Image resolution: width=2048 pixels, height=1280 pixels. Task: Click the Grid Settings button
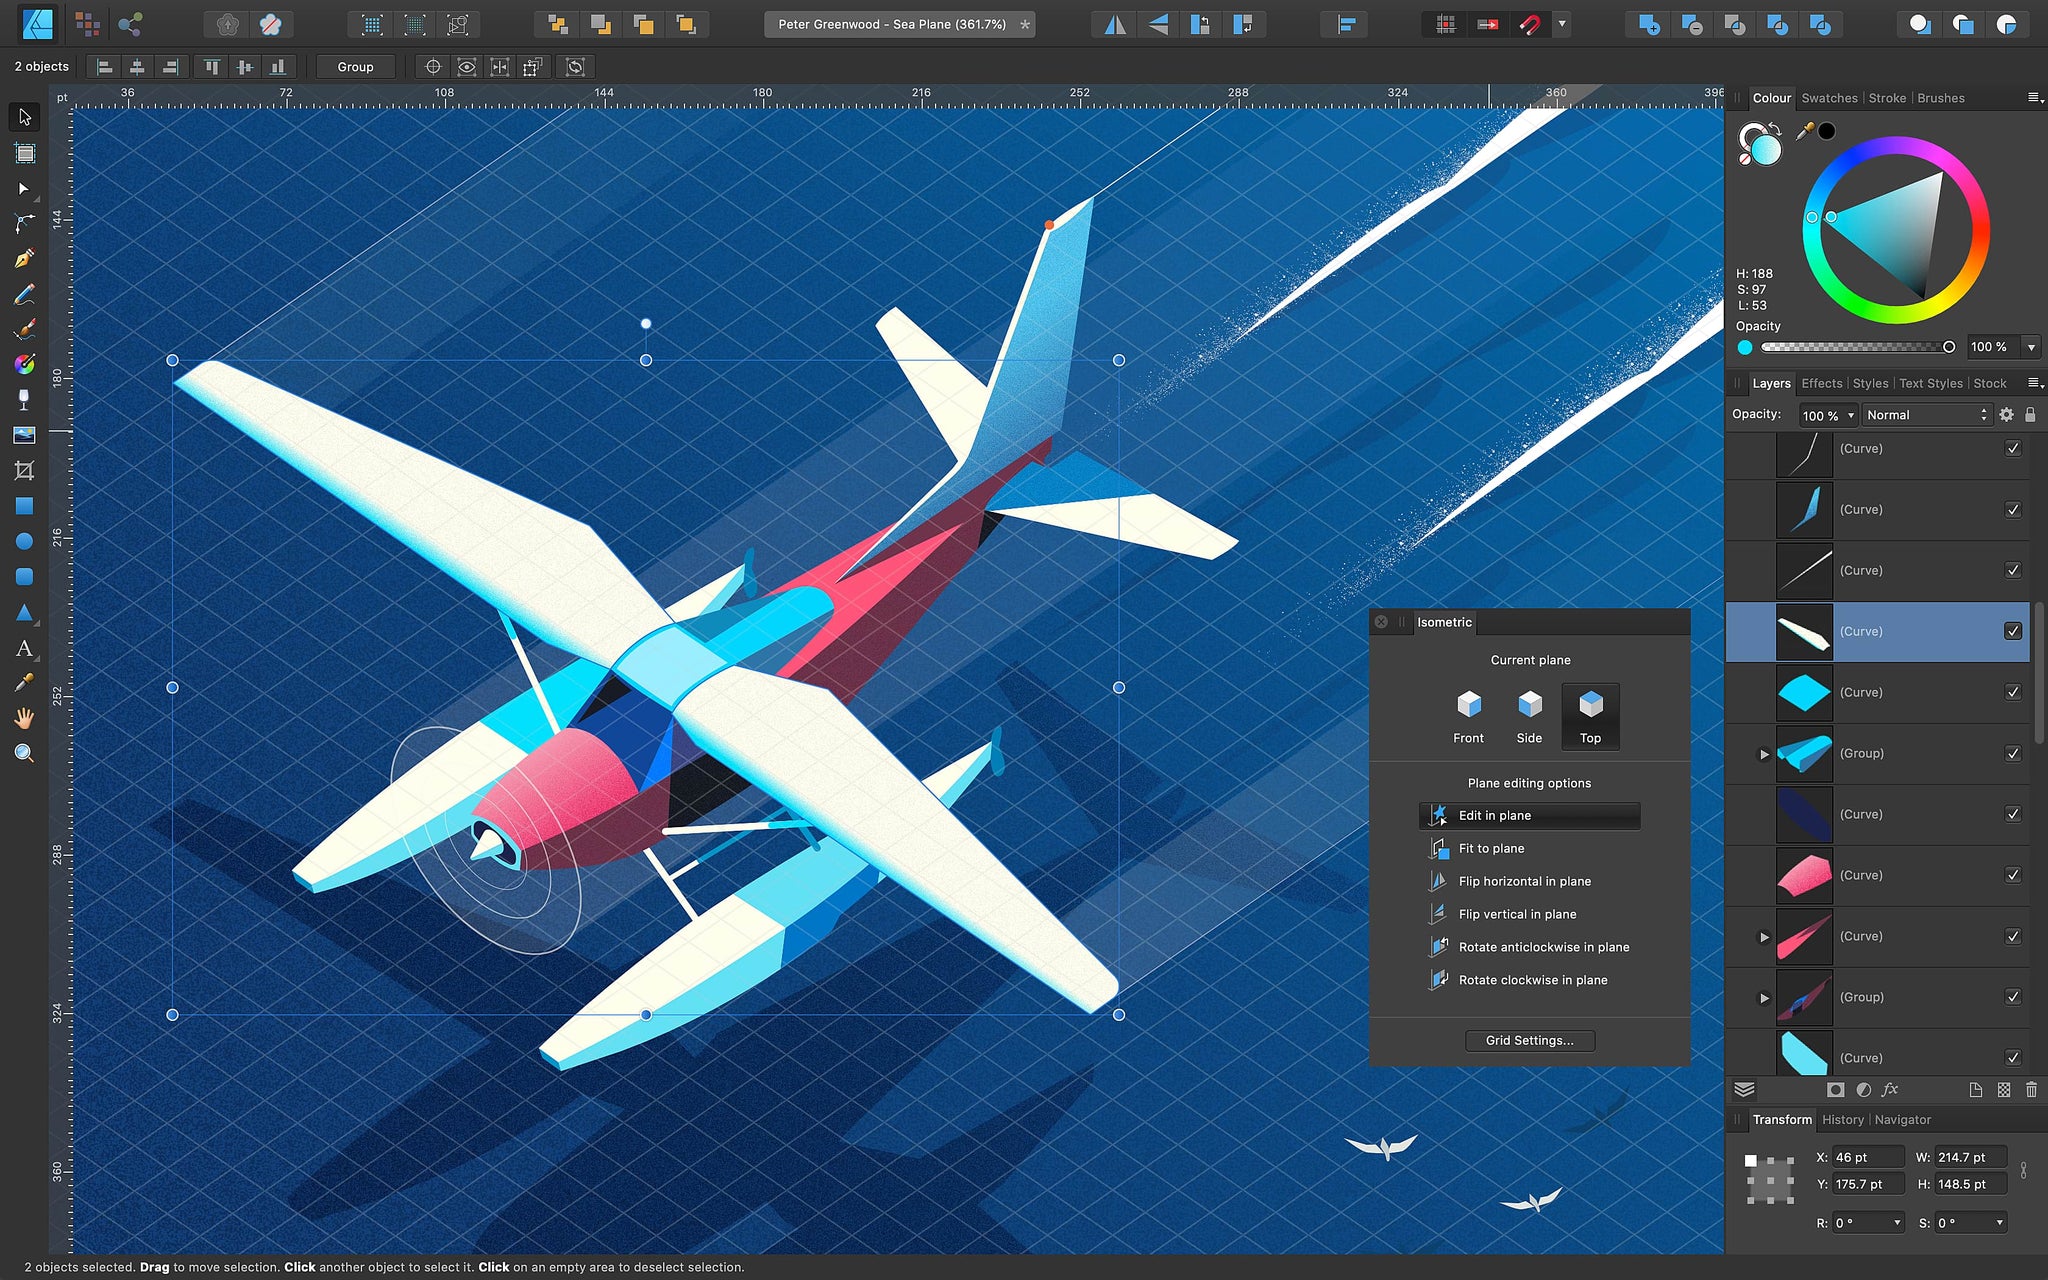point(1529,1040)
